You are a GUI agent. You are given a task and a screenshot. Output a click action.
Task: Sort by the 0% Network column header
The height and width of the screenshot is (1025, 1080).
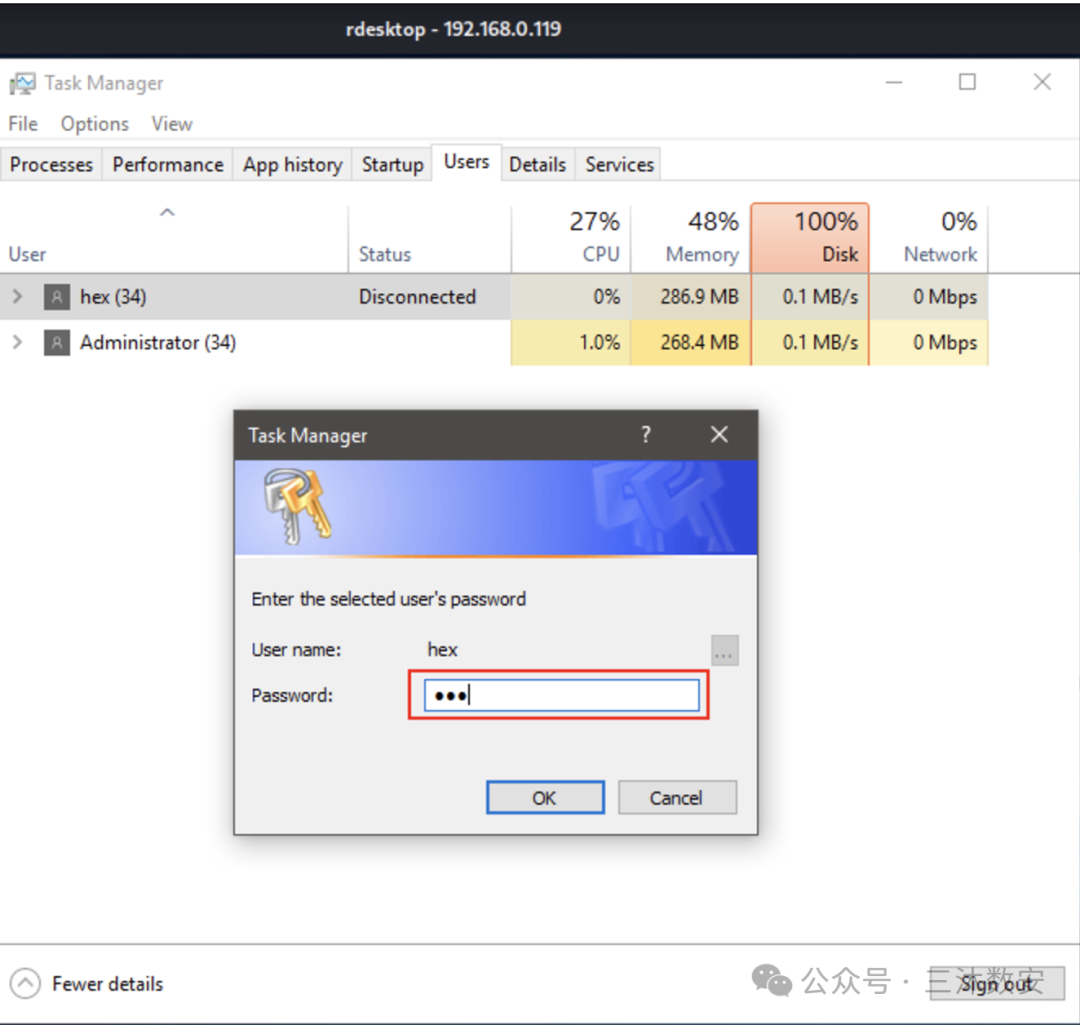(x=928, y=238)
